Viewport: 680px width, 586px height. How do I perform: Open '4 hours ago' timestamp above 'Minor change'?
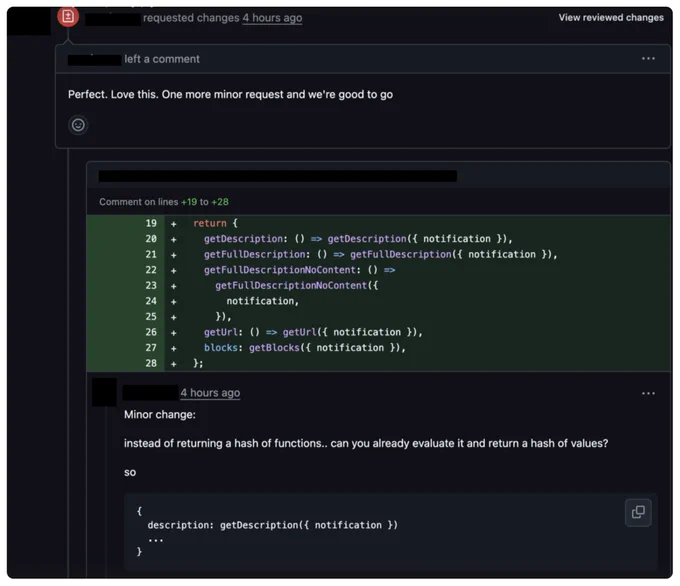[210, 393]
